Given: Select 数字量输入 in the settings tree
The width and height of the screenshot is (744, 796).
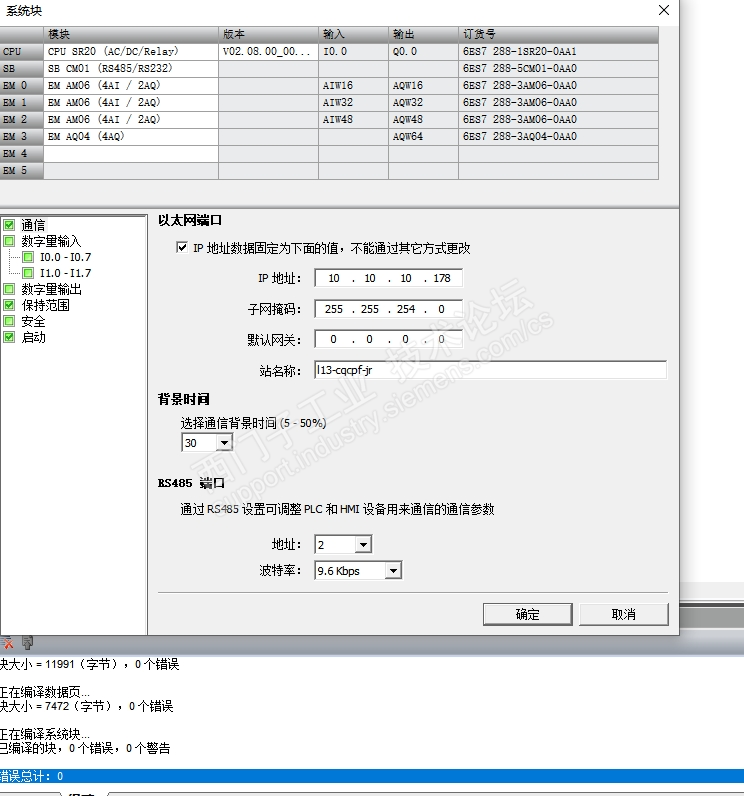Looking at the screenshot, I should (51, 241).
